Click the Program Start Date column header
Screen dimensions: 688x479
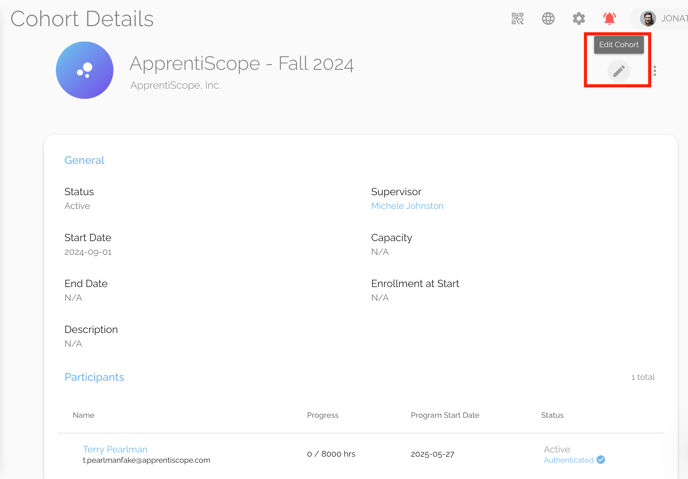445,415
